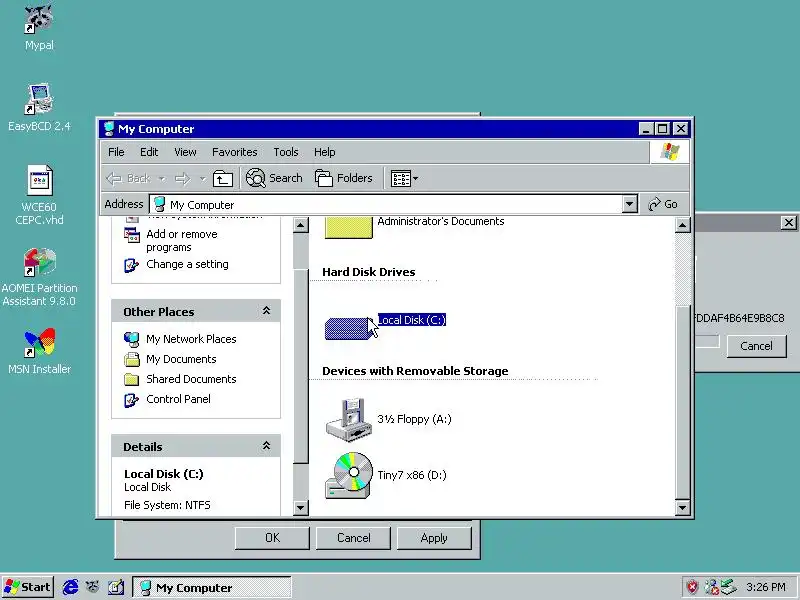Open the View menu
The width and height of the screenshot is (800, 600).
(x=185, y=152)
